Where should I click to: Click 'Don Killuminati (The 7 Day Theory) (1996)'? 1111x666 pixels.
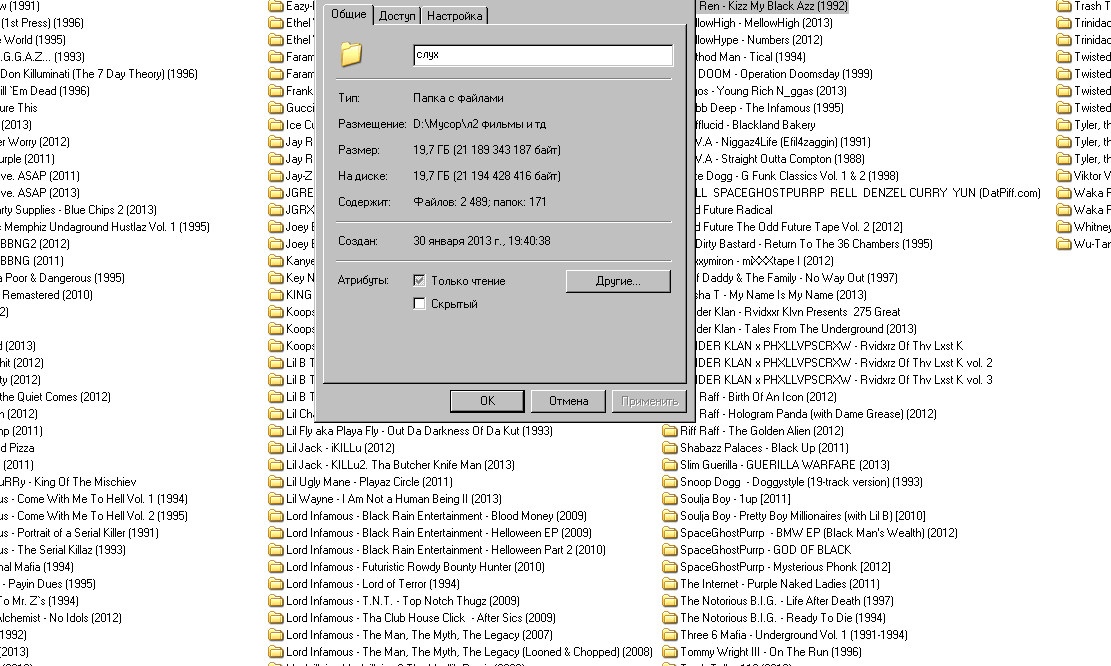point(99,74)
